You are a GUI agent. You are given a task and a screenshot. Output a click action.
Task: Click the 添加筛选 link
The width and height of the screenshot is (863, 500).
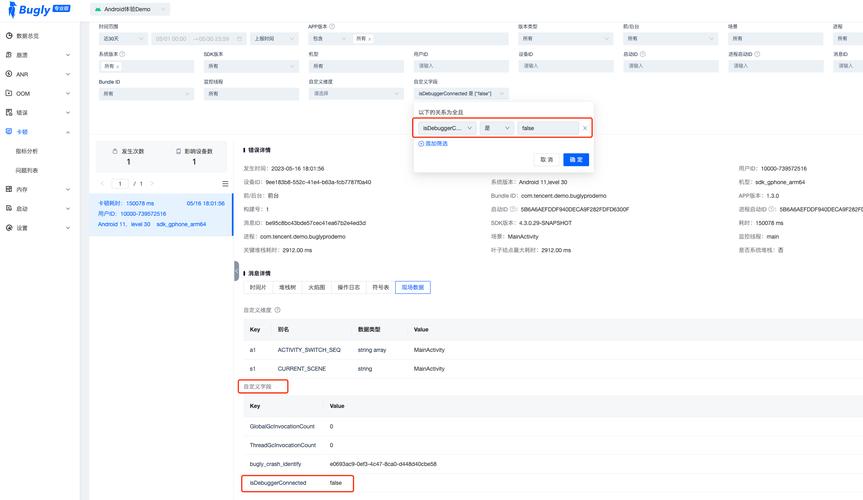433,144
